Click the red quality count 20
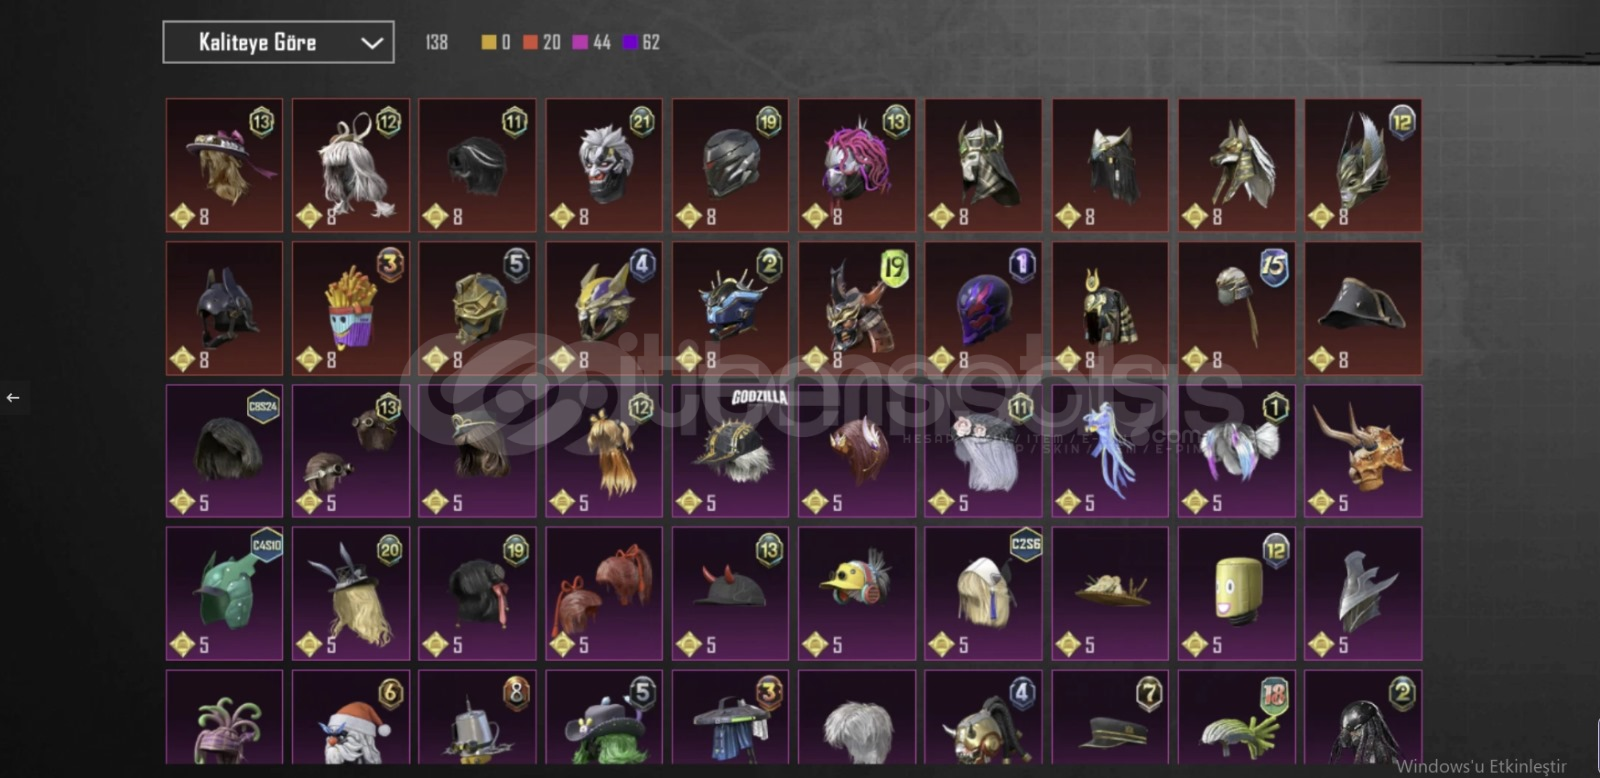Viewport: 1600px width, 778px height. tap(552, 42)
